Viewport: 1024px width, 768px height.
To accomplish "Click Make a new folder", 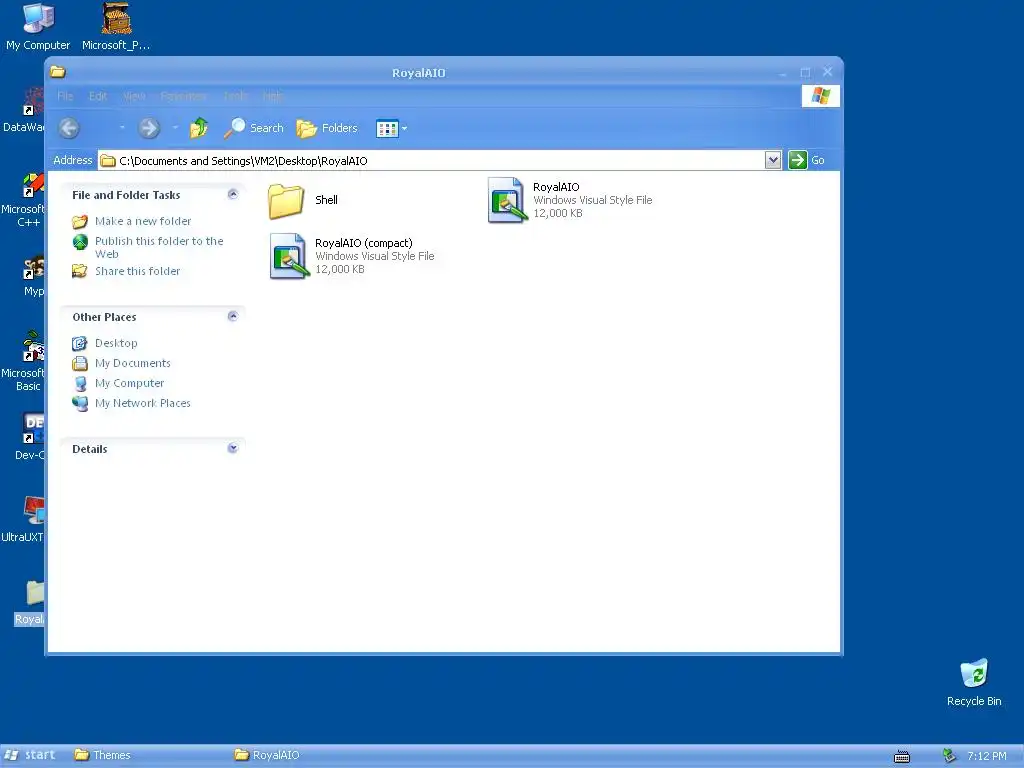I will point(143,221).
